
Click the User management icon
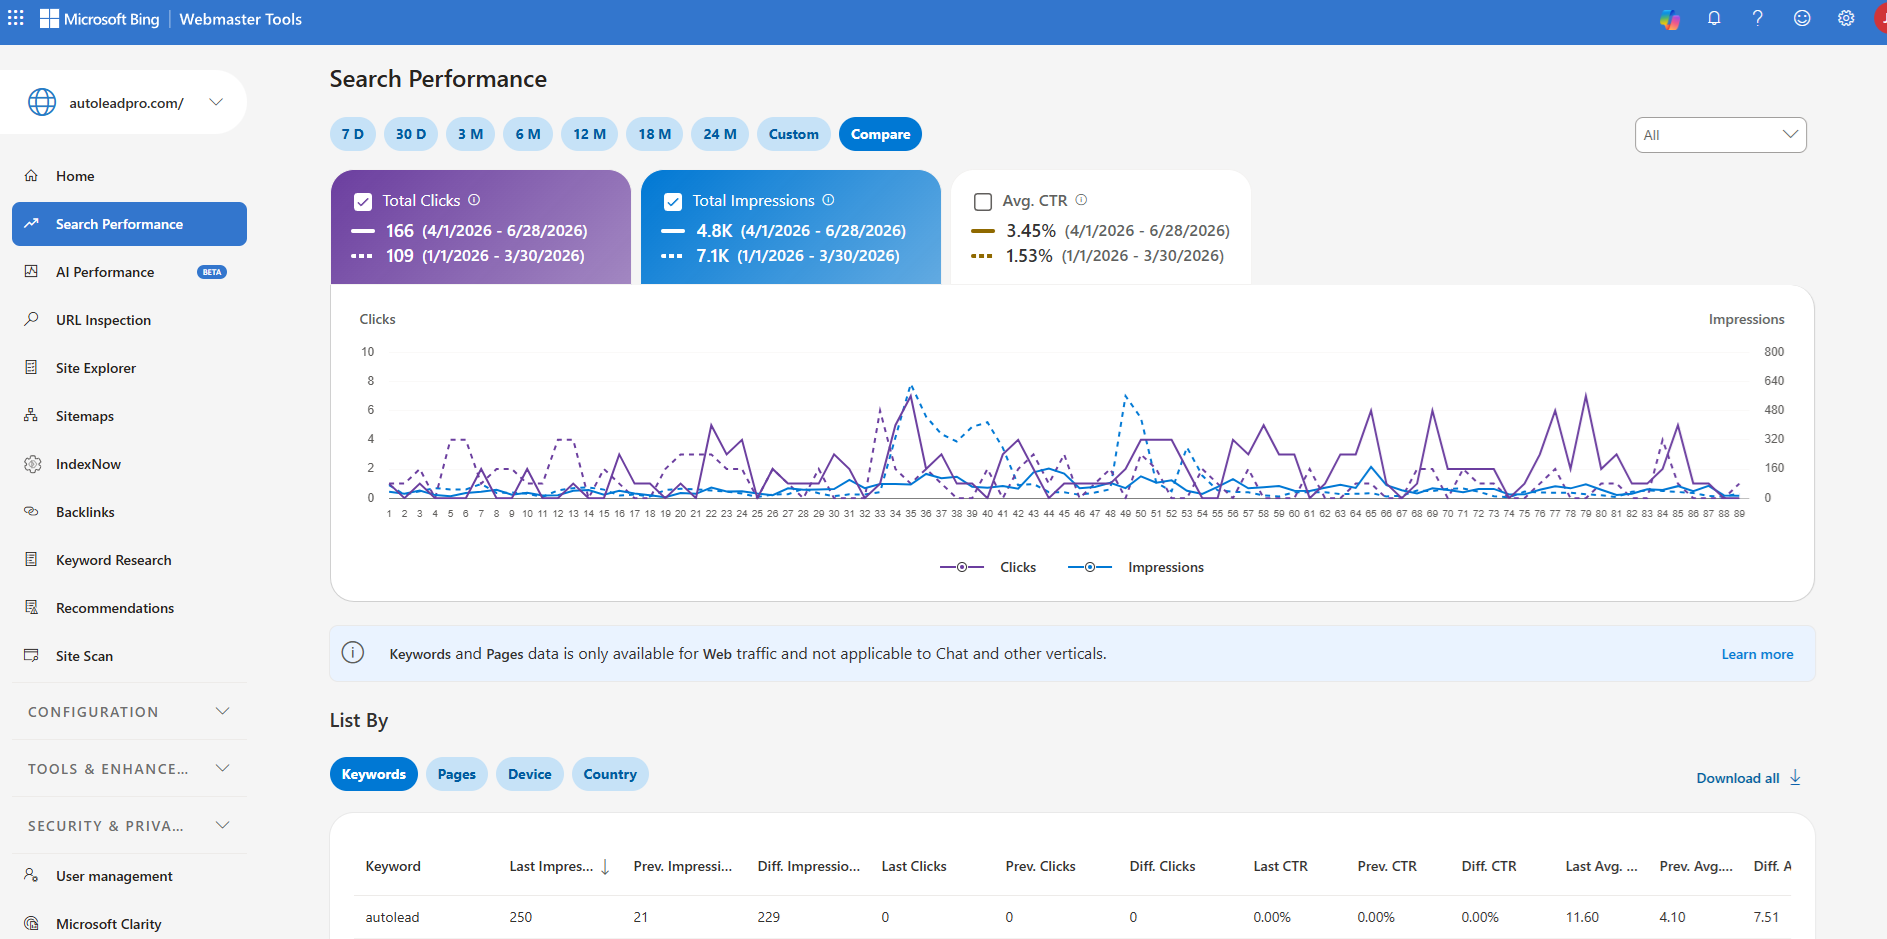[31, 875]
